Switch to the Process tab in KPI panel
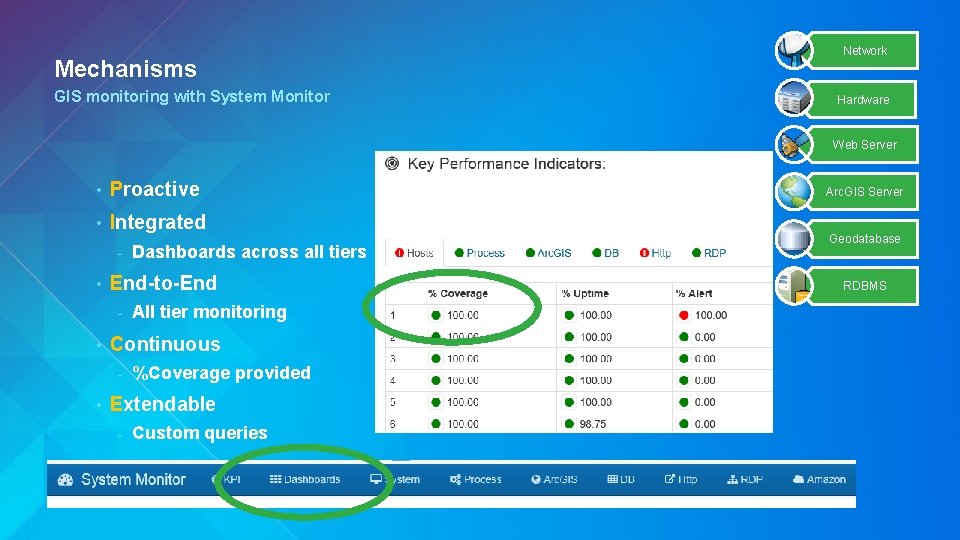 click(480, 253)
